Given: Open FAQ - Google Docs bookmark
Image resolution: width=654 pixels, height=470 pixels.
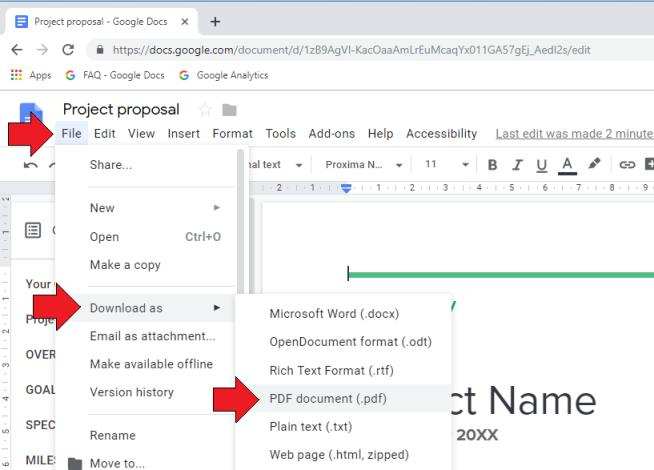Looking at the screenshot, I should [116, 75].
